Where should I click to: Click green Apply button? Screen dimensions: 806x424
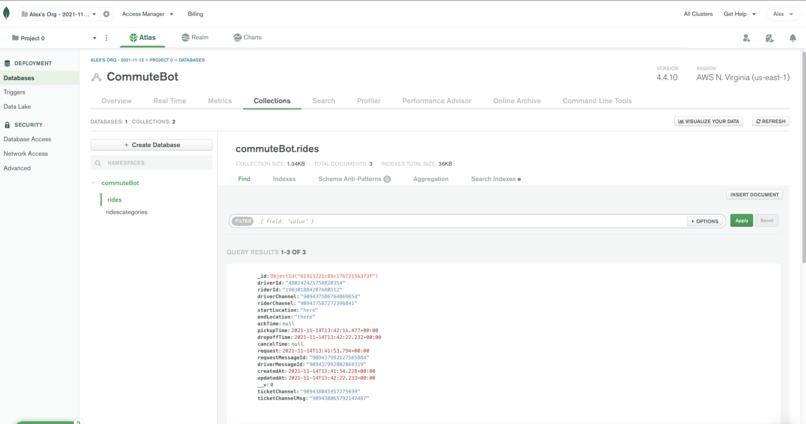point(742,220)
